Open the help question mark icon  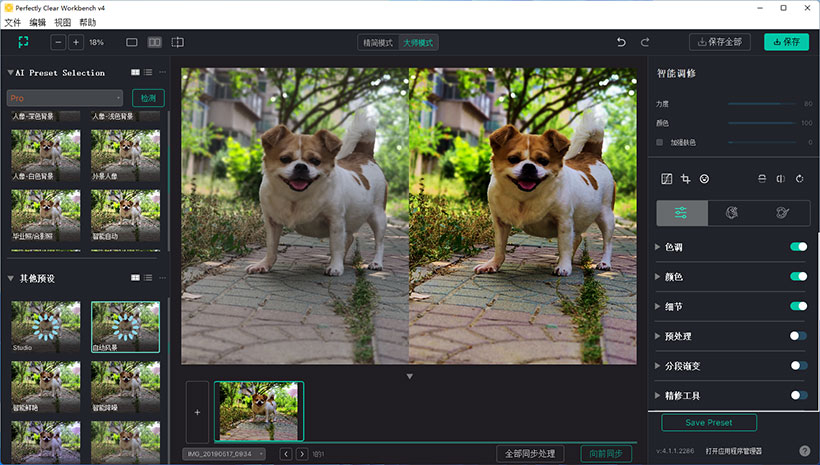[804, 451]
